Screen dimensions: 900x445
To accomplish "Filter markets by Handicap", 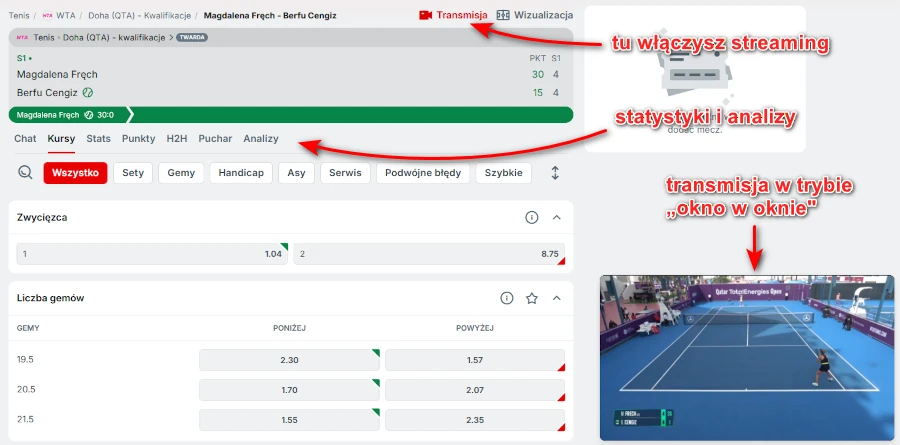I will point(241,173).
